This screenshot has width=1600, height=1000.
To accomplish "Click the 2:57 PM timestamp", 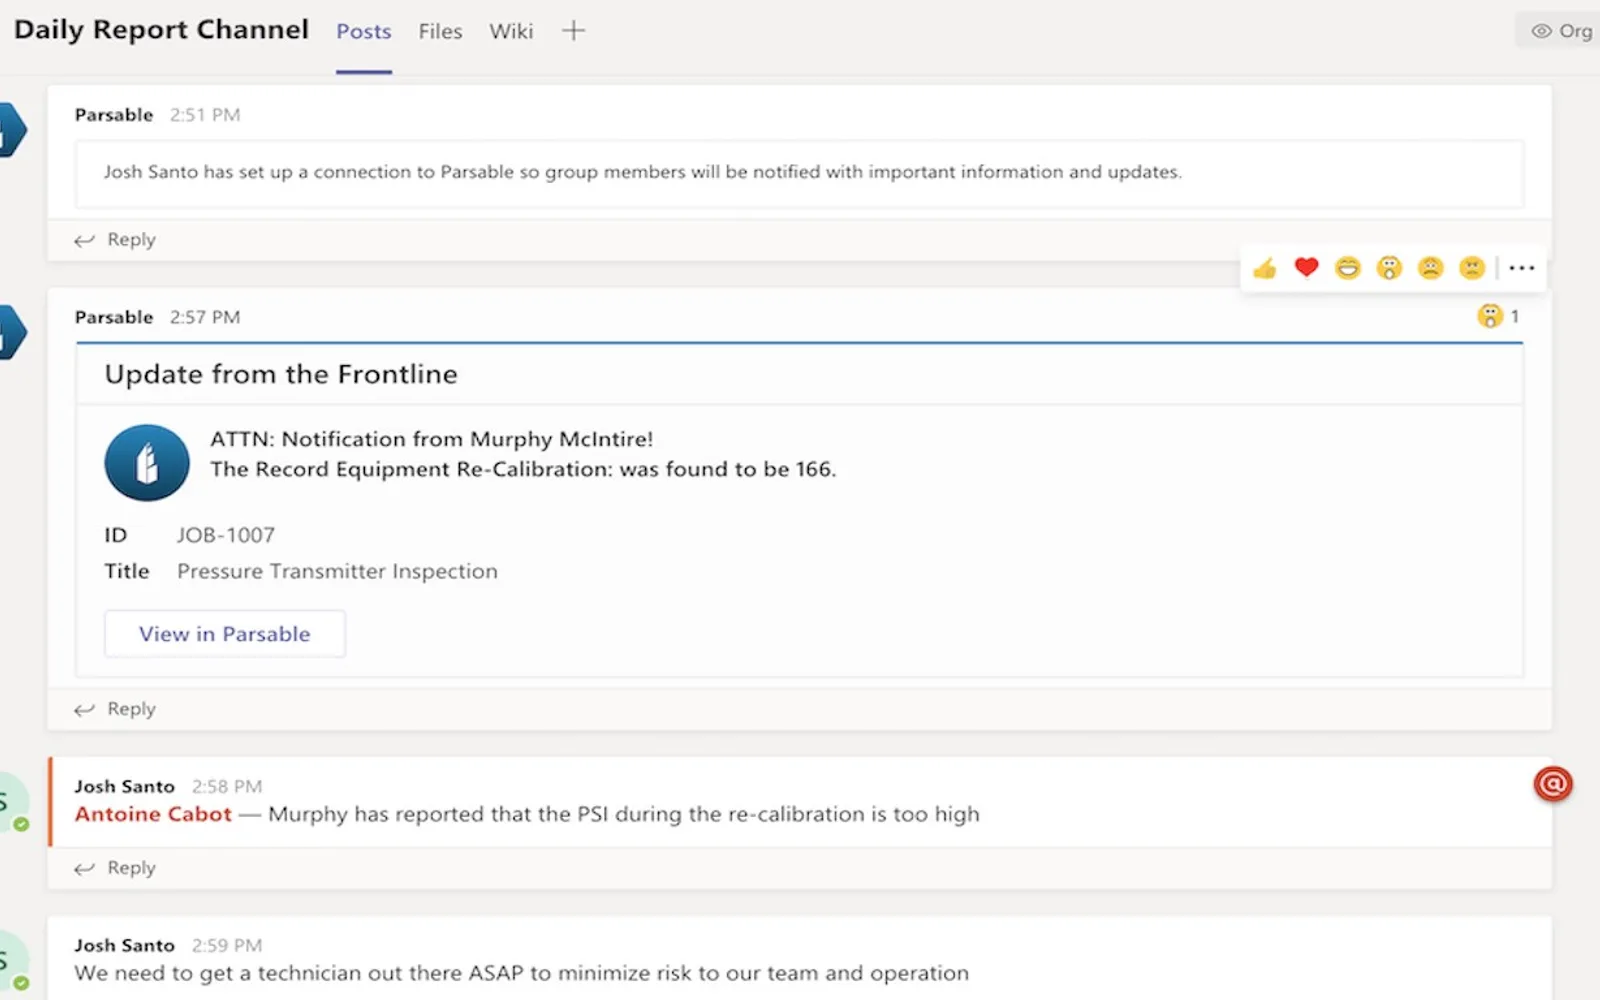I will click(205, 317).
